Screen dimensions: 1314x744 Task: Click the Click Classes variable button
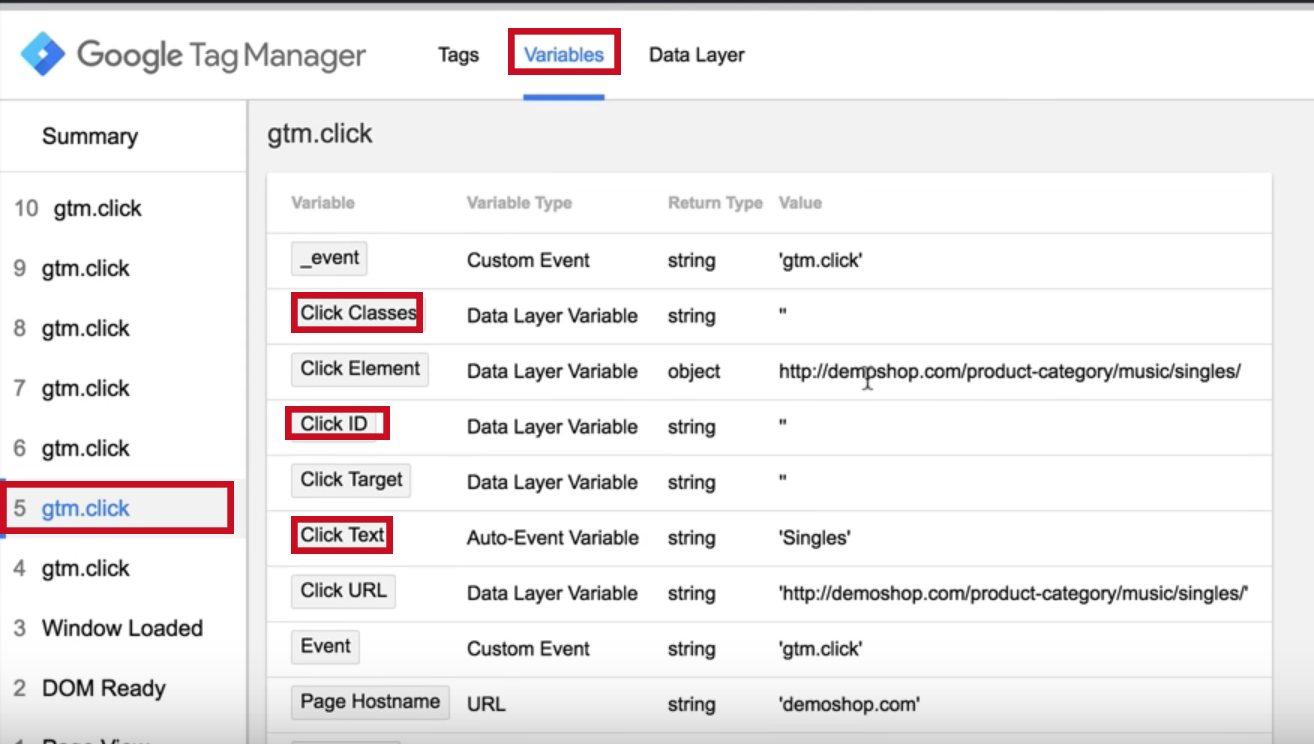click(357, 314)
